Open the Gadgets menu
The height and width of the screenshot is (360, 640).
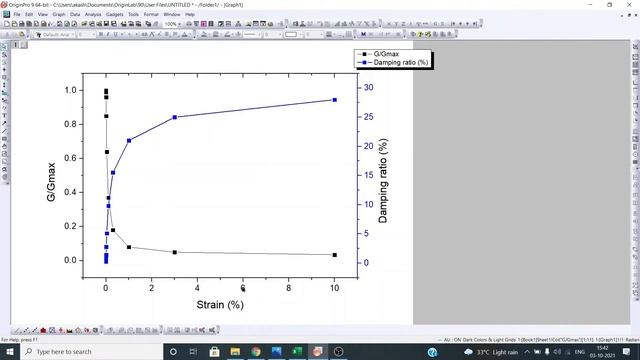tap(115, 14)
